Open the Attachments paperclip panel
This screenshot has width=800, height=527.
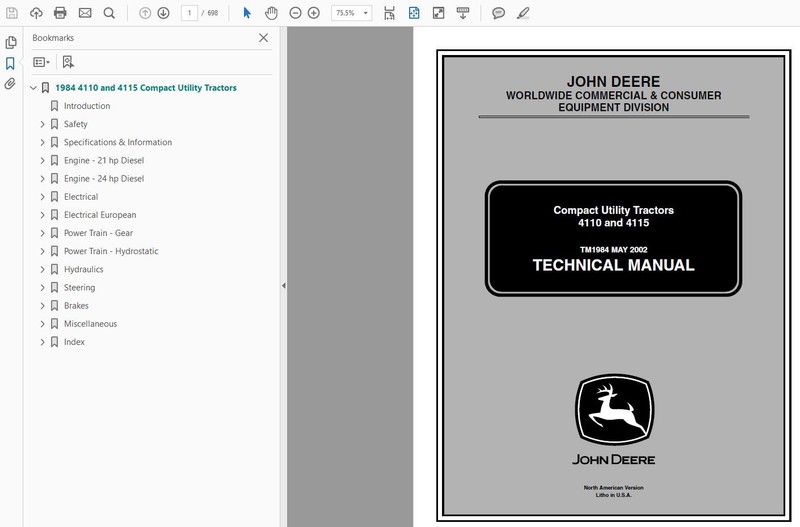10,84
